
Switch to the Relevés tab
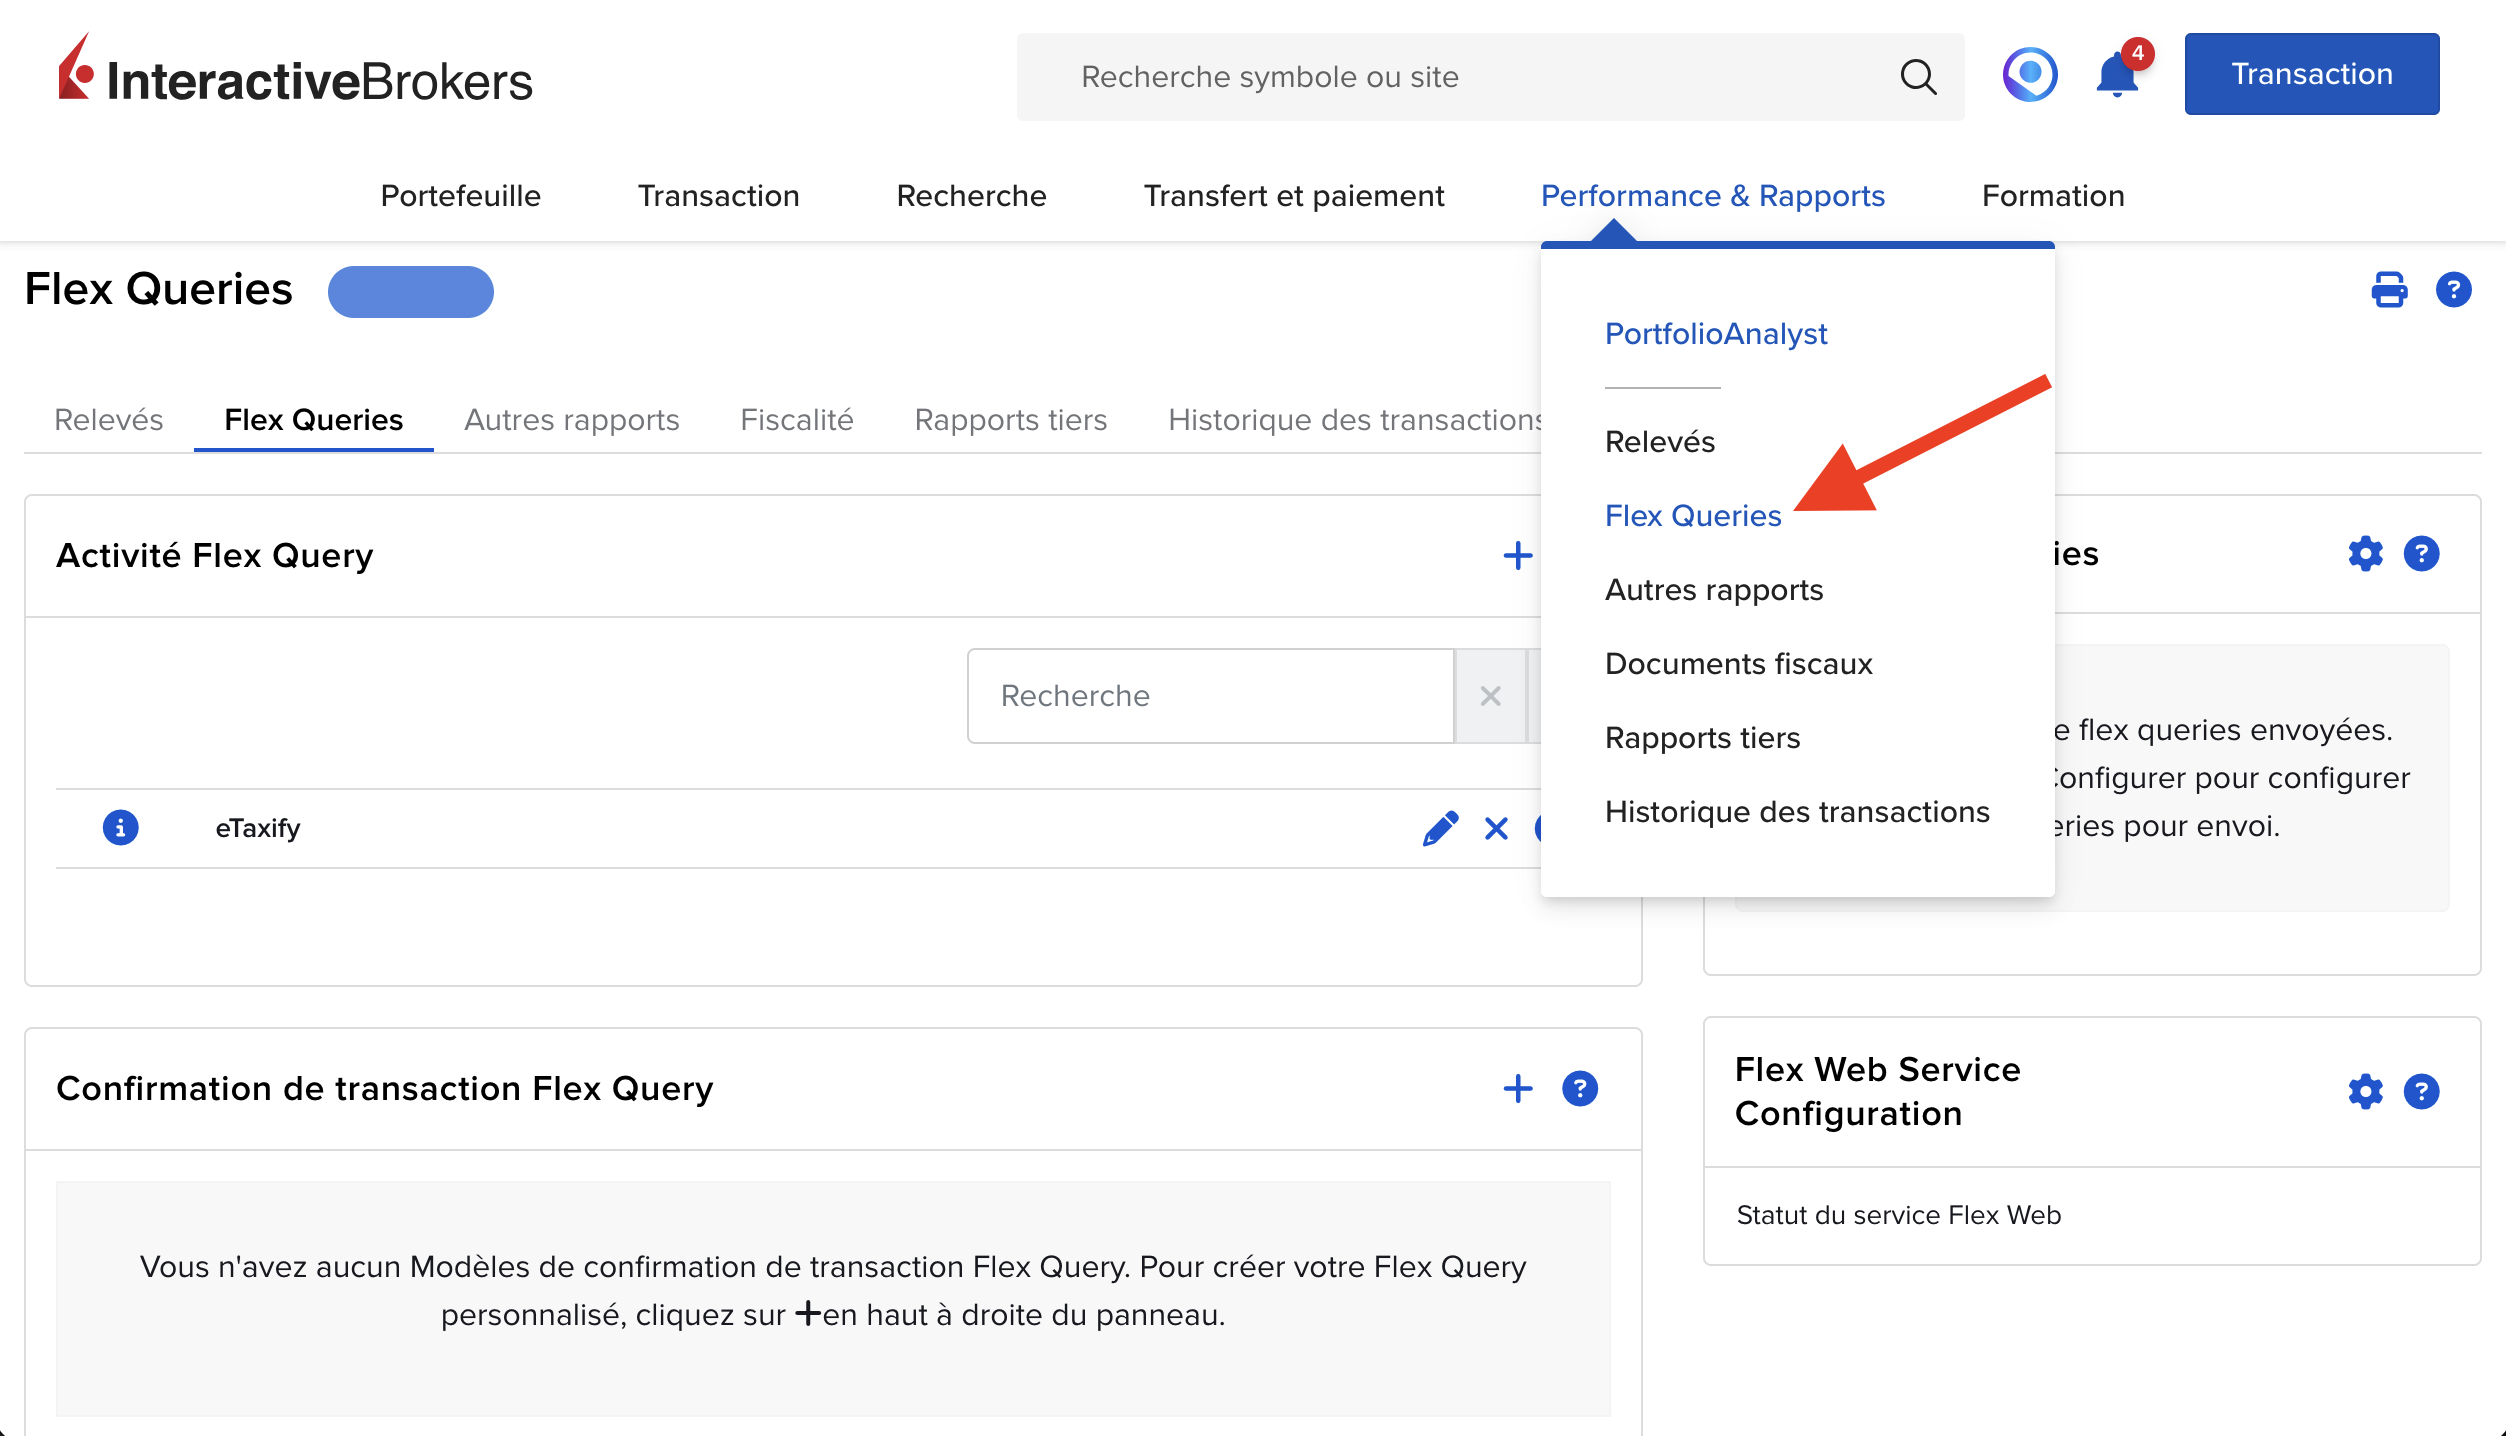[109, 420]
